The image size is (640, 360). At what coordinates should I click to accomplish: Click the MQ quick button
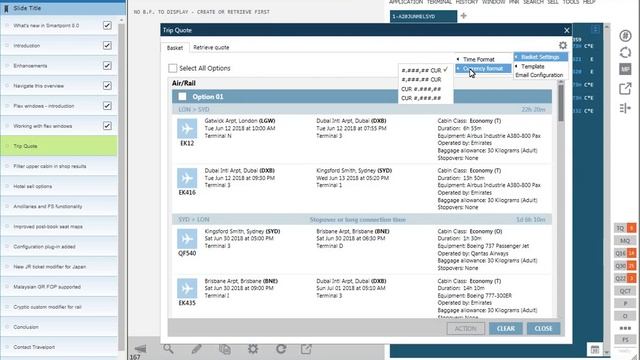tap(625, 241)
